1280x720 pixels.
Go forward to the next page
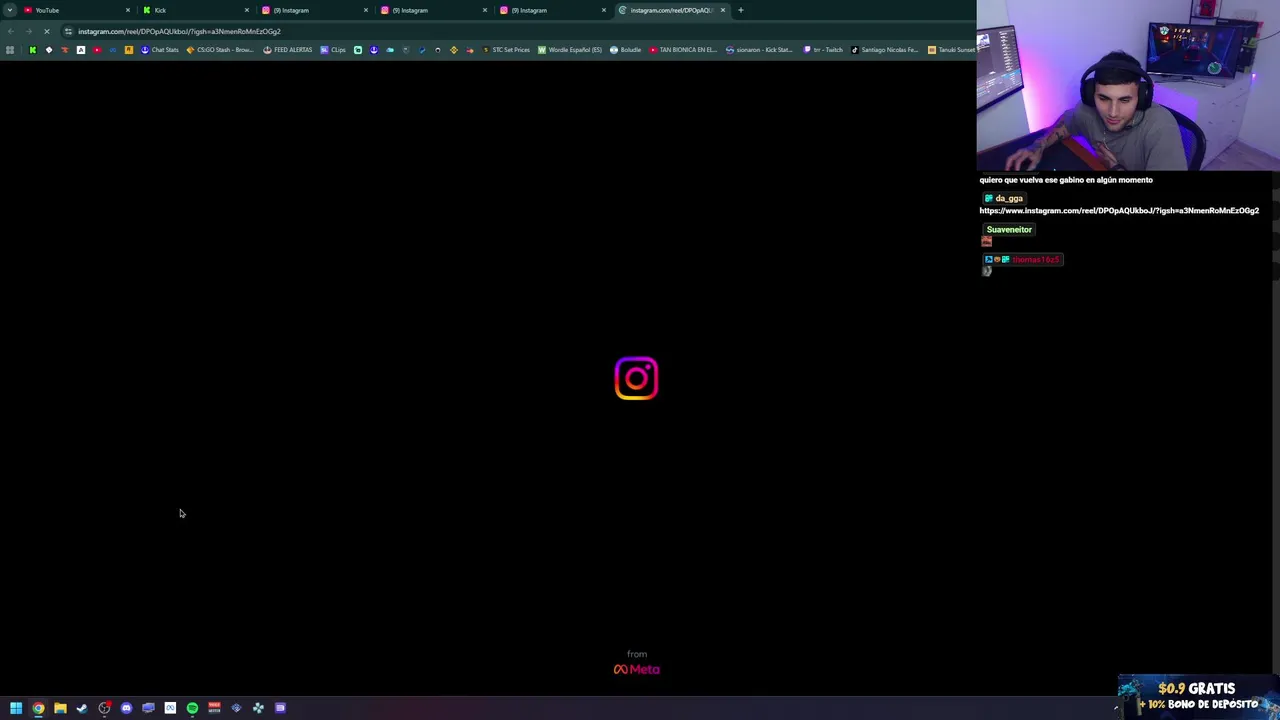[x=28, y=31]
